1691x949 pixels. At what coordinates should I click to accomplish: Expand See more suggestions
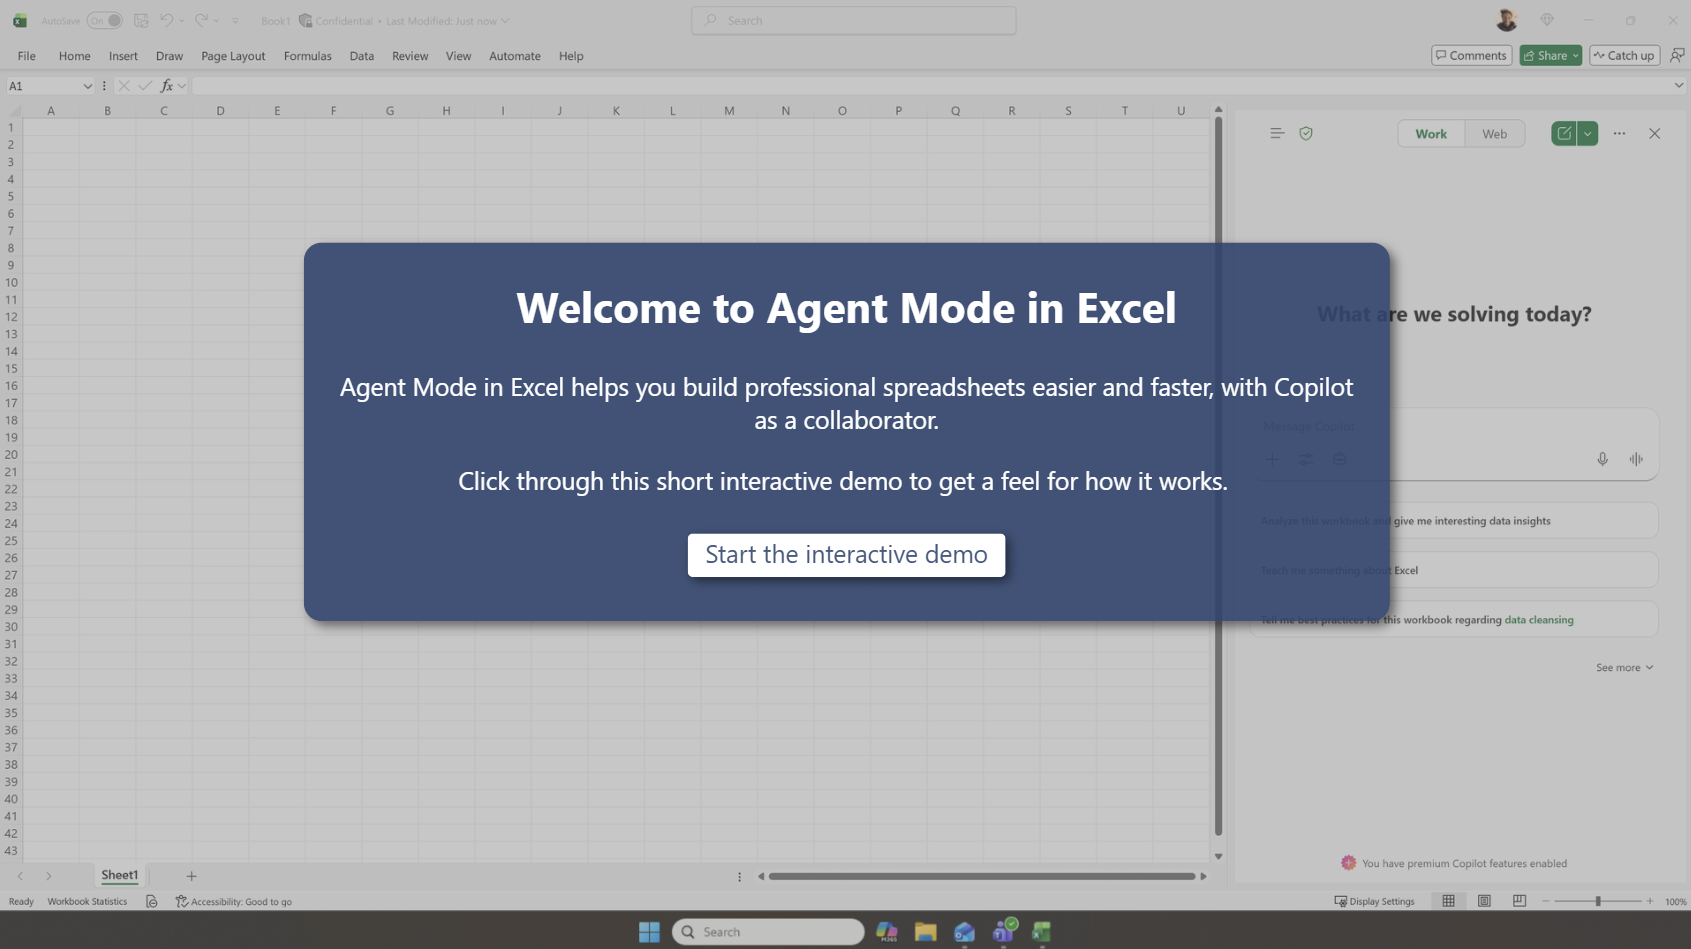[x=1624, y=668]
